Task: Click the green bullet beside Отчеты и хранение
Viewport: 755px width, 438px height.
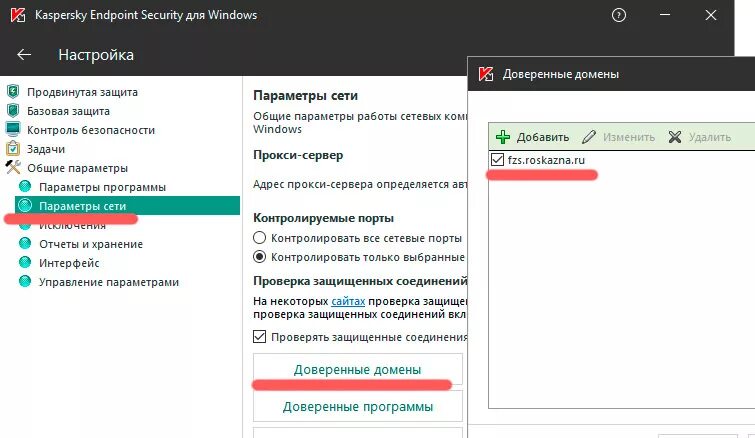Action: (x=25, y=244)
